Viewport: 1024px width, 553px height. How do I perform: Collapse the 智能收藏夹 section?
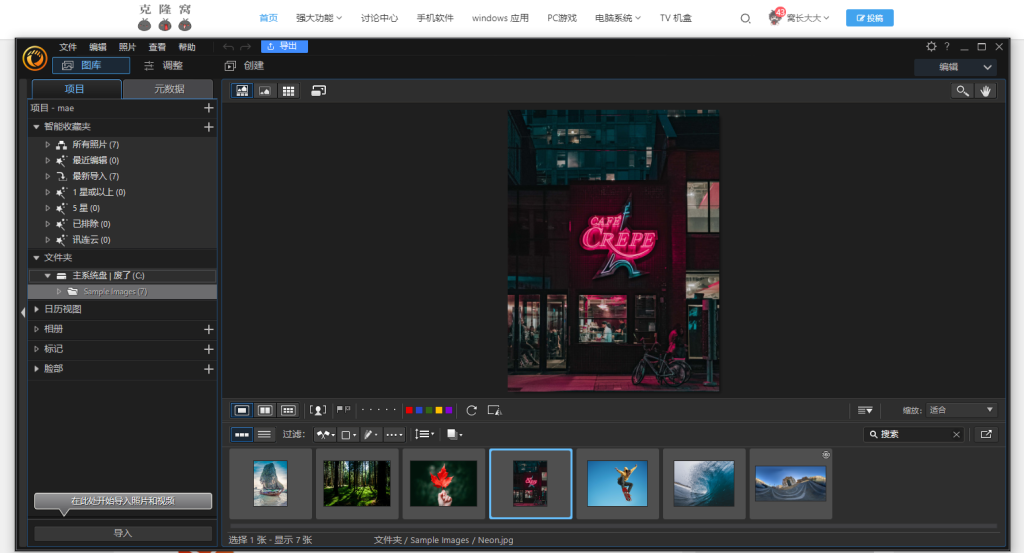pyautogui.click(x=37, y=127)
